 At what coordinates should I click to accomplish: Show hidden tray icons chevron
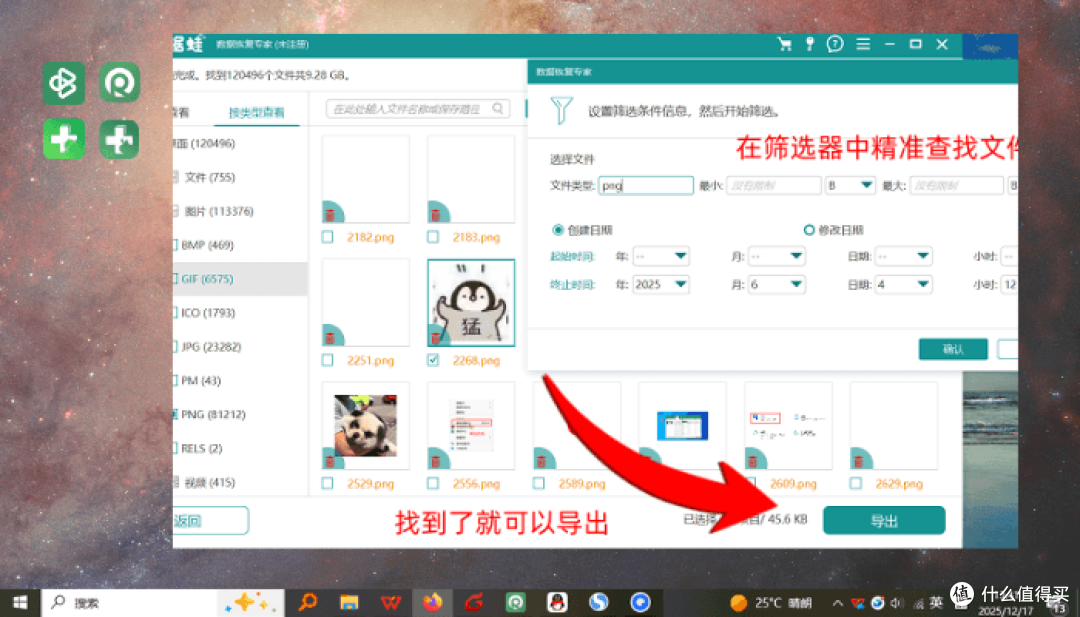click(x=837, y=603)
